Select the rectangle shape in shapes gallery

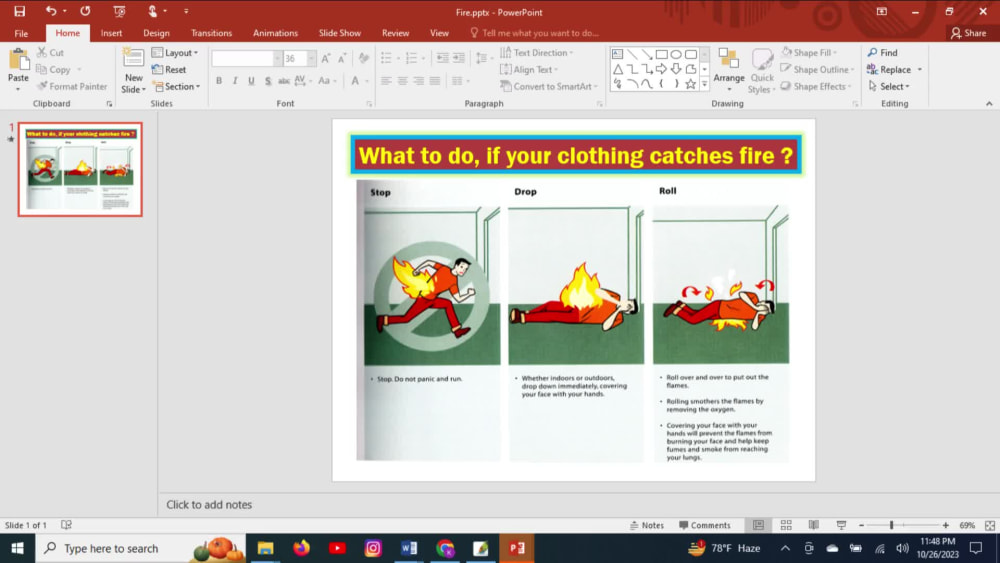(661, 54)
